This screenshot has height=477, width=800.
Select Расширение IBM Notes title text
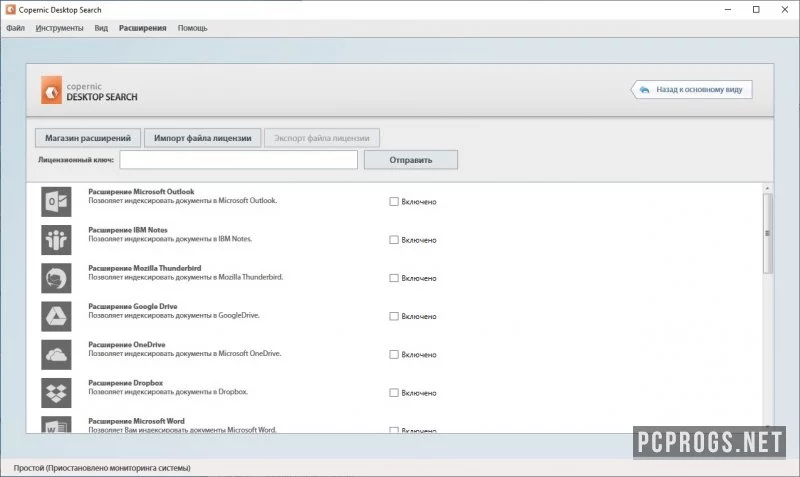[x=128, y=230]
